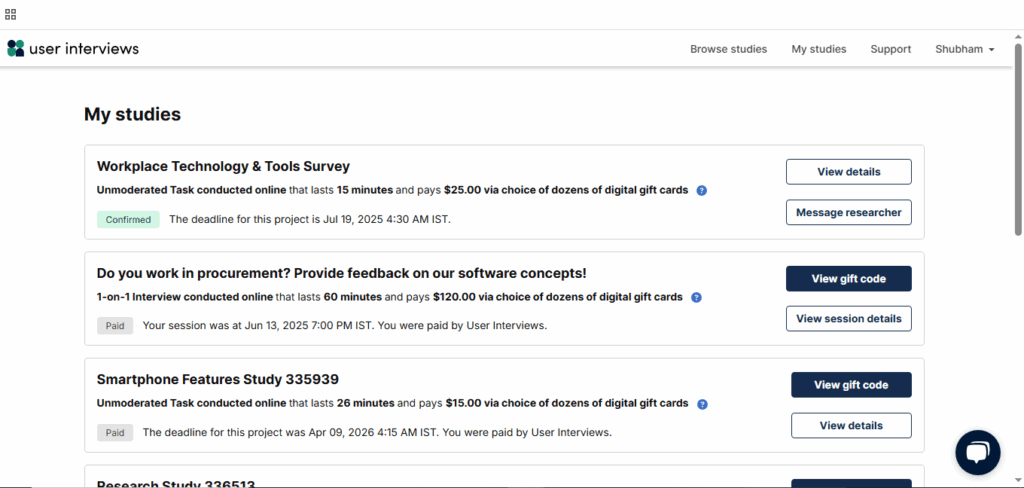Click help icon beside Workplace Technology payment
This screenshot has height=488, width=1024.
pos(702,190)
